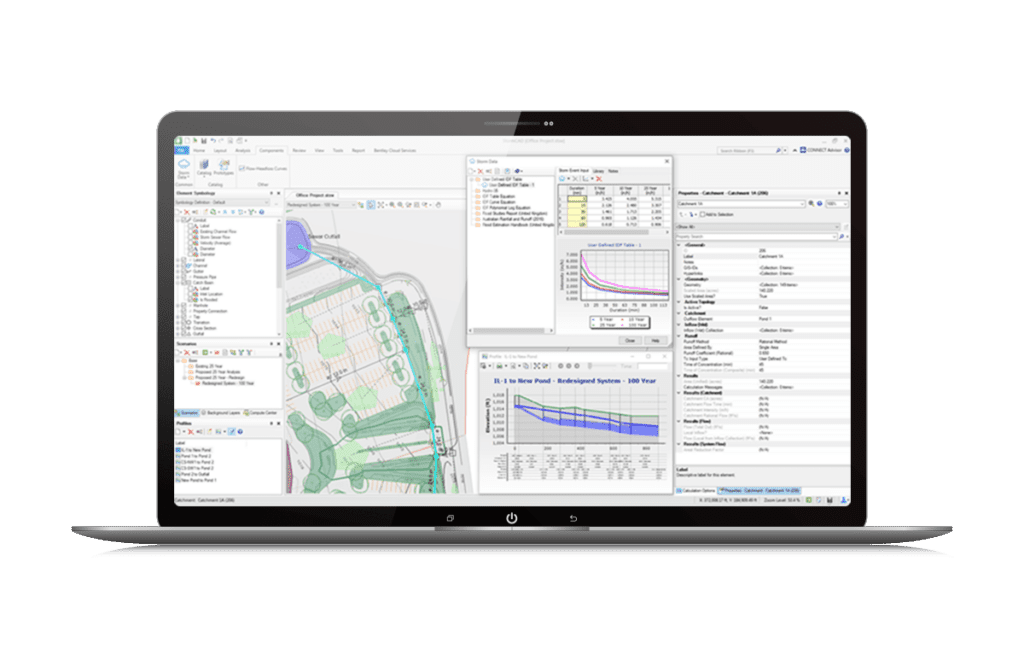This screenshot has width=1024, height=666.
Task: Toggle Velocity (Average) checkbox
Action: (191, 243)
